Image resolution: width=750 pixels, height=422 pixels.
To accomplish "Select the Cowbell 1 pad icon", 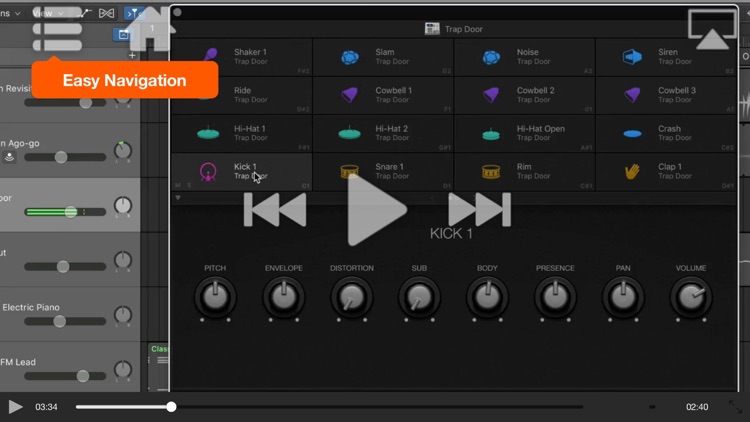I will (350, 95).
